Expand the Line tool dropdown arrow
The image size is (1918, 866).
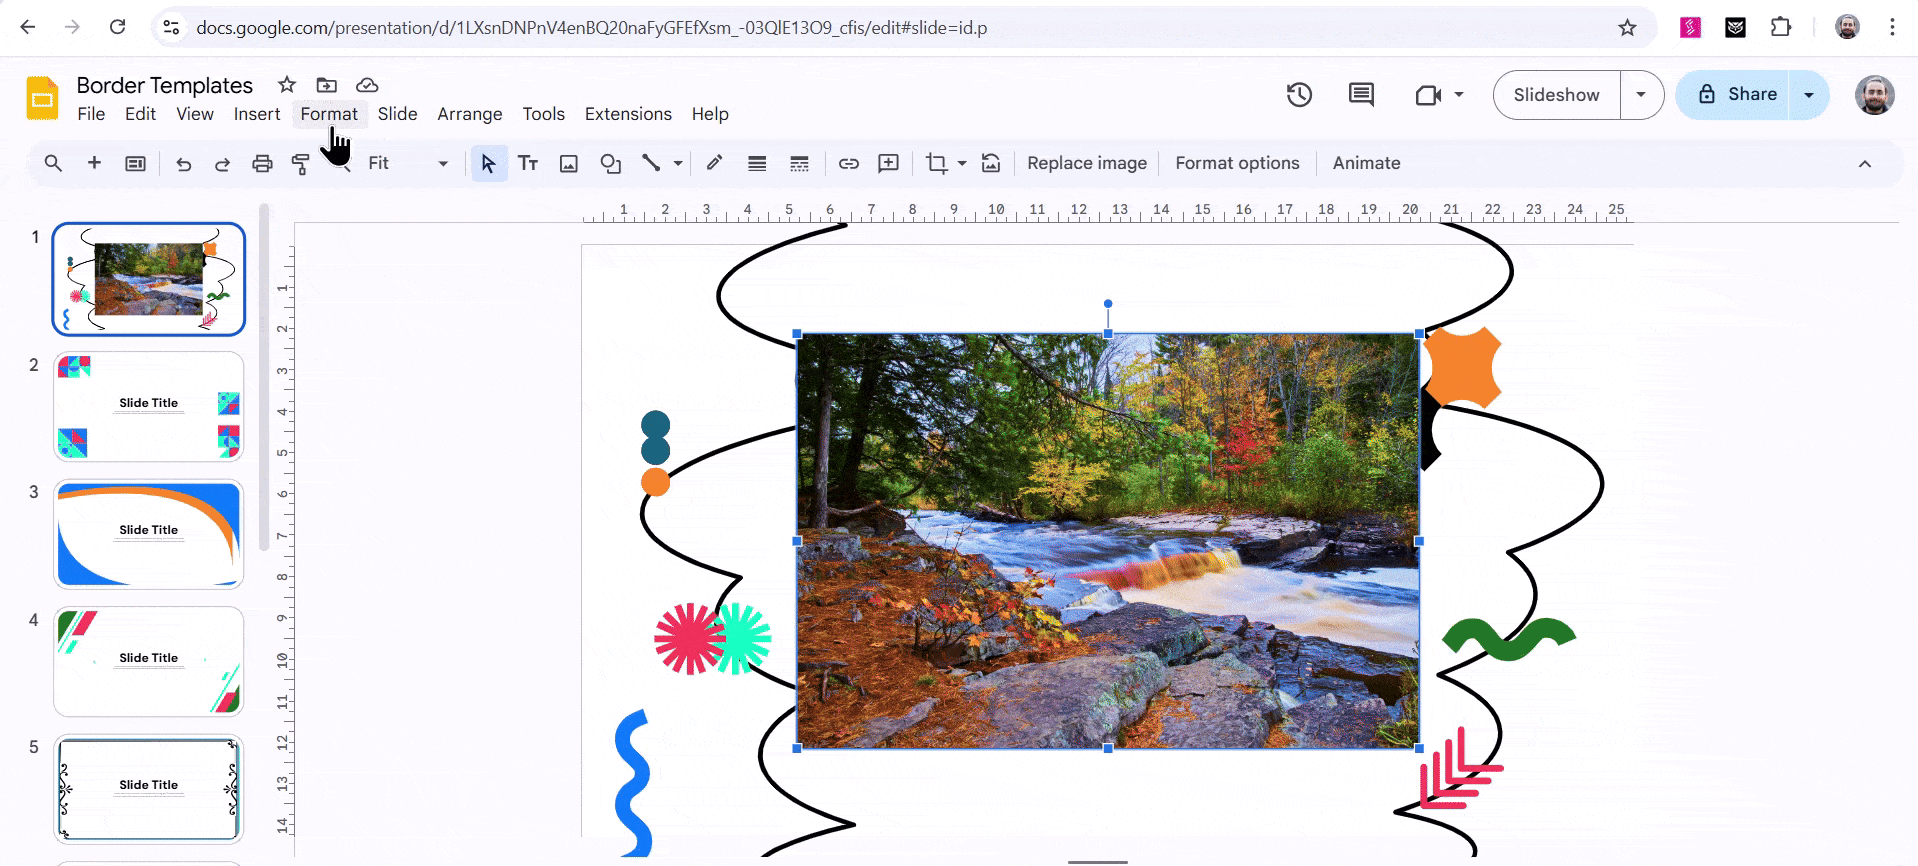pos(678,164)
